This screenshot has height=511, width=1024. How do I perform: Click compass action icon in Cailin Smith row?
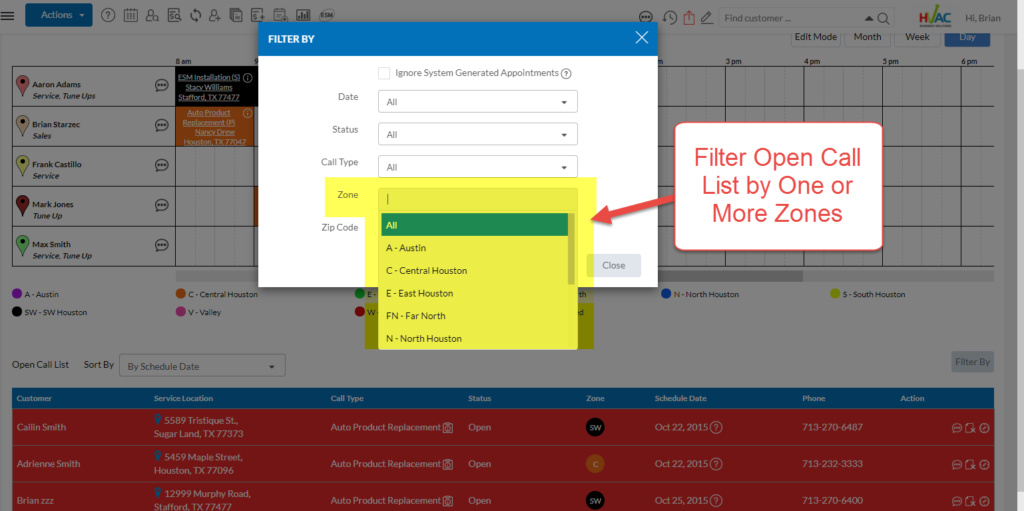point(984,428)
